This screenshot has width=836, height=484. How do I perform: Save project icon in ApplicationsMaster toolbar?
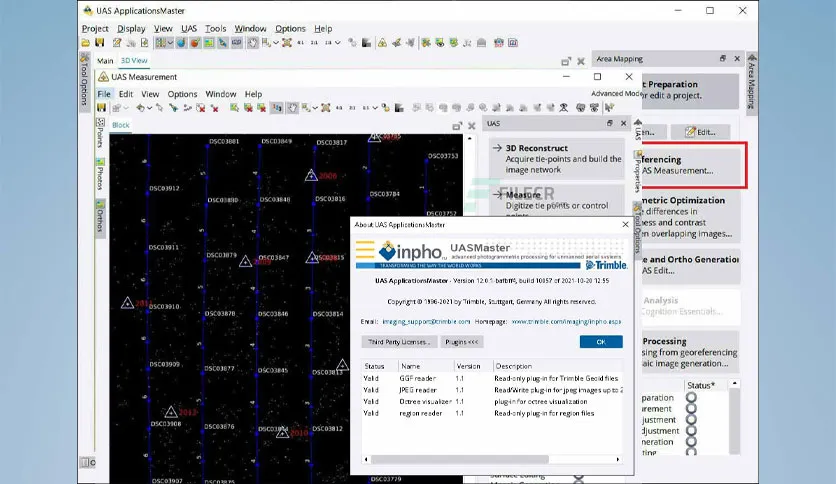[100, 43]
